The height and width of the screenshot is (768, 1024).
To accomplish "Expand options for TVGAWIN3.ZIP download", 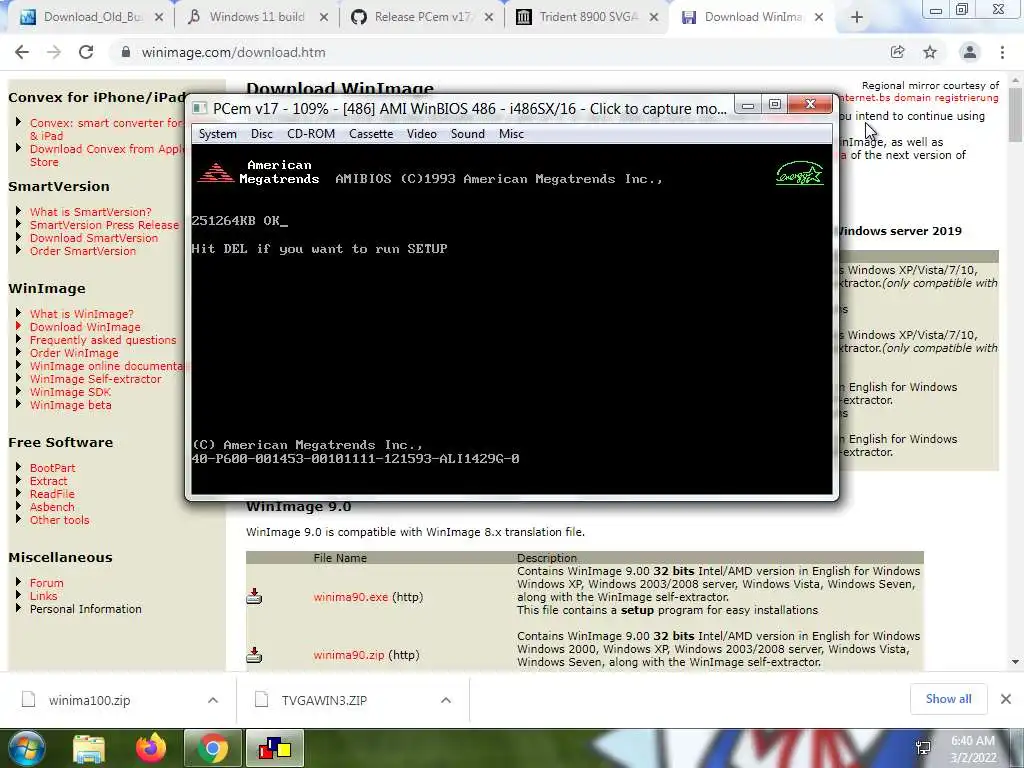I will pos(446,700).
